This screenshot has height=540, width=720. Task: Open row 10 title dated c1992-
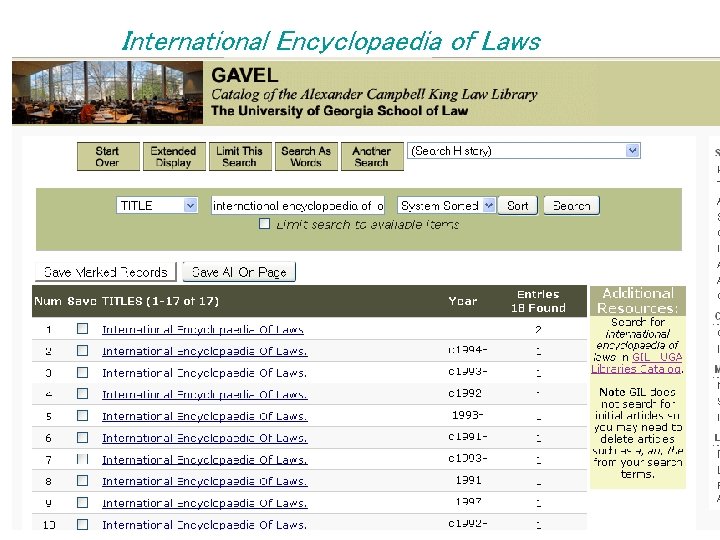pyautogui.click(x=205, y=525)
